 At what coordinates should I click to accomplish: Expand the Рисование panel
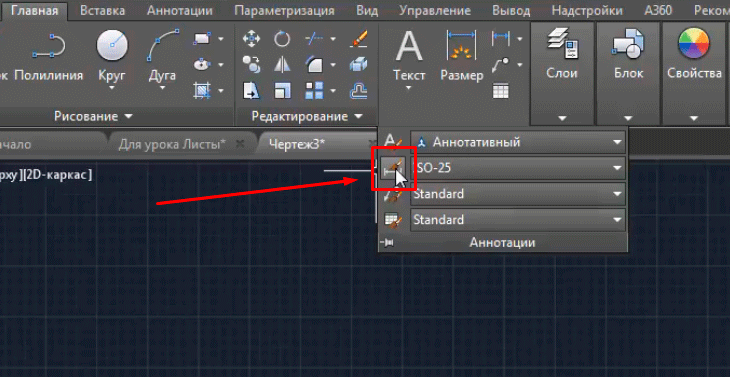(93, 116)
